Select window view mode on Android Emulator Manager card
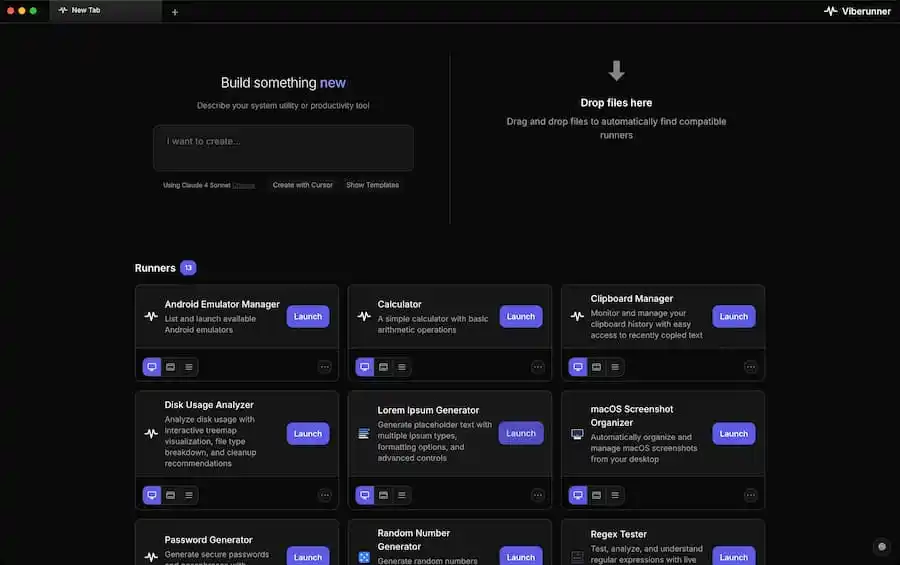This screenshot has height=565, width=900. pos(170,367)
